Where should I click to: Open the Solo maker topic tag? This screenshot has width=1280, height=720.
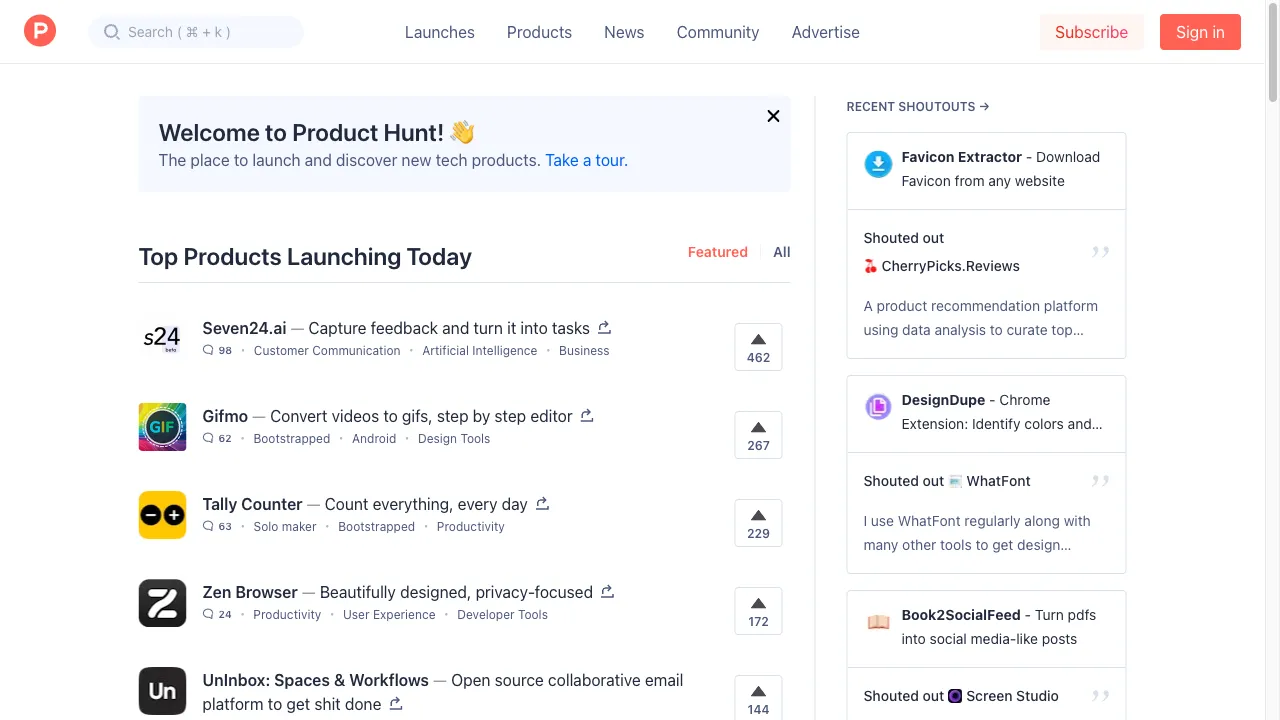(285, 527)
